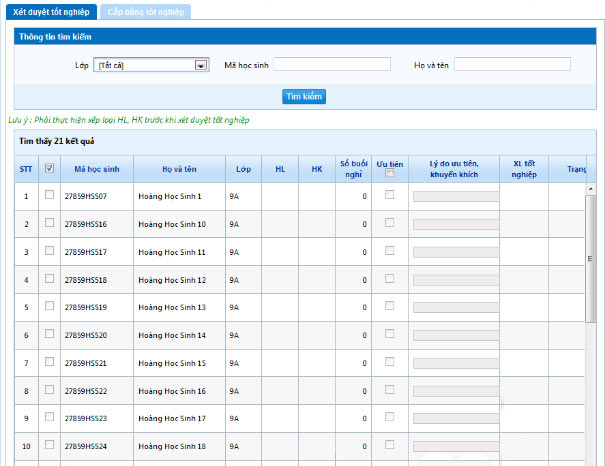605x466 pixels.
Task: Select the checkbox for student 27859HSS16
Action: (x=50, y=223)
